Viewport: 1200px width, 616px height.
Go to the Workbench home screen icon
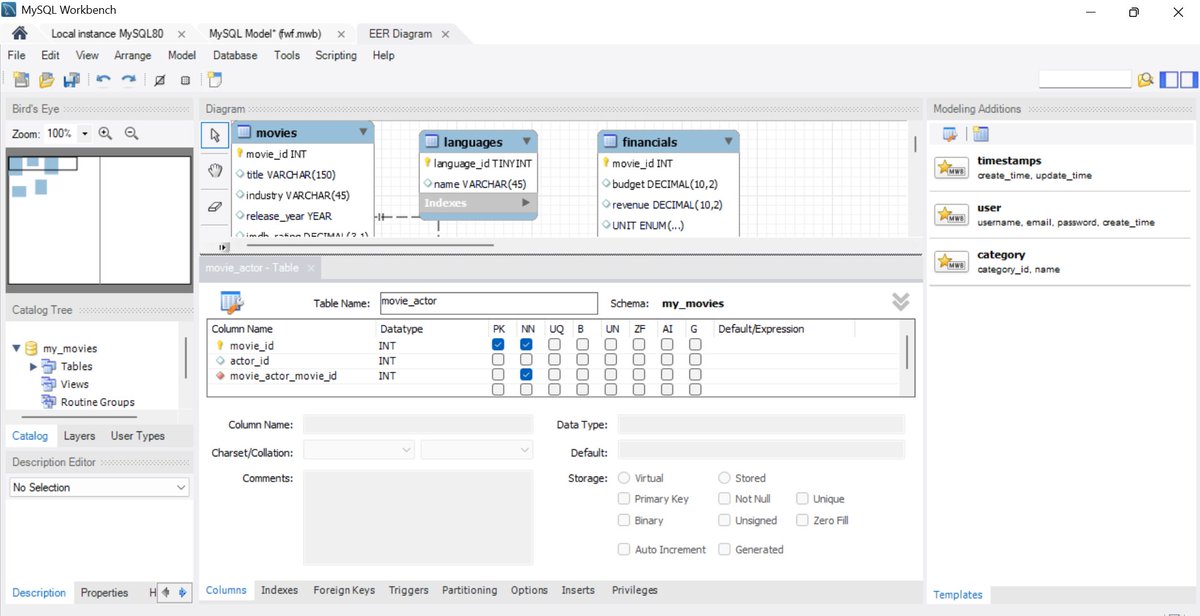tap(19, 33)
